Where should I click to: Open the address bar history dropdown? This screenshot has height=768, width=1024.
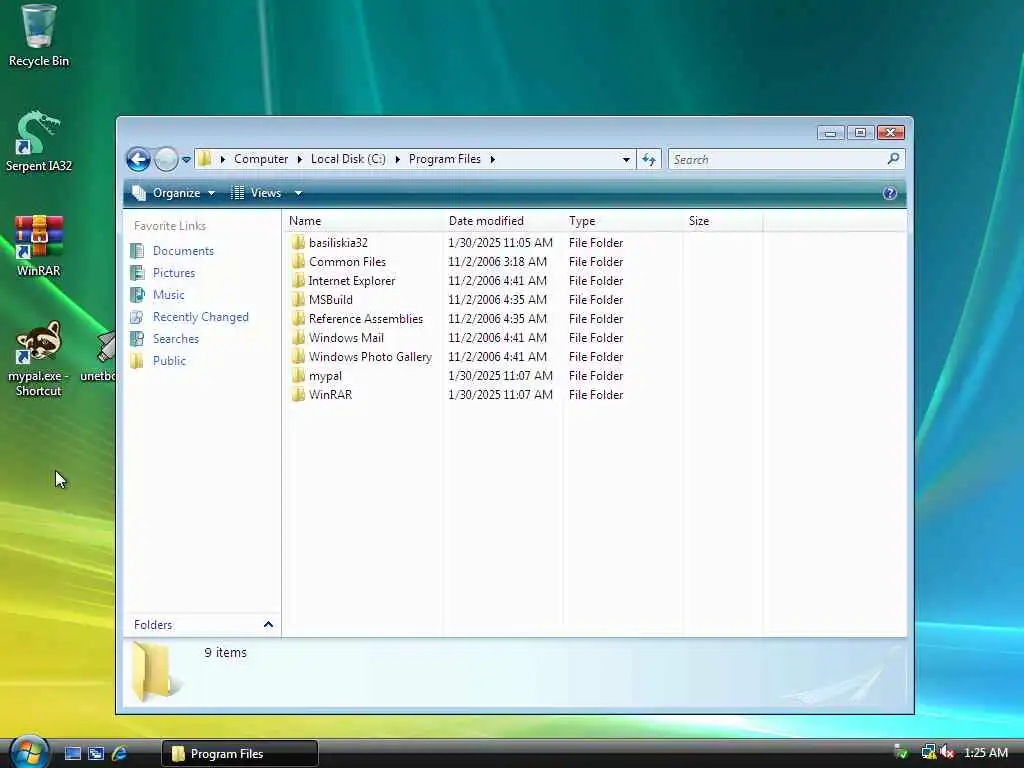[626, 159]
